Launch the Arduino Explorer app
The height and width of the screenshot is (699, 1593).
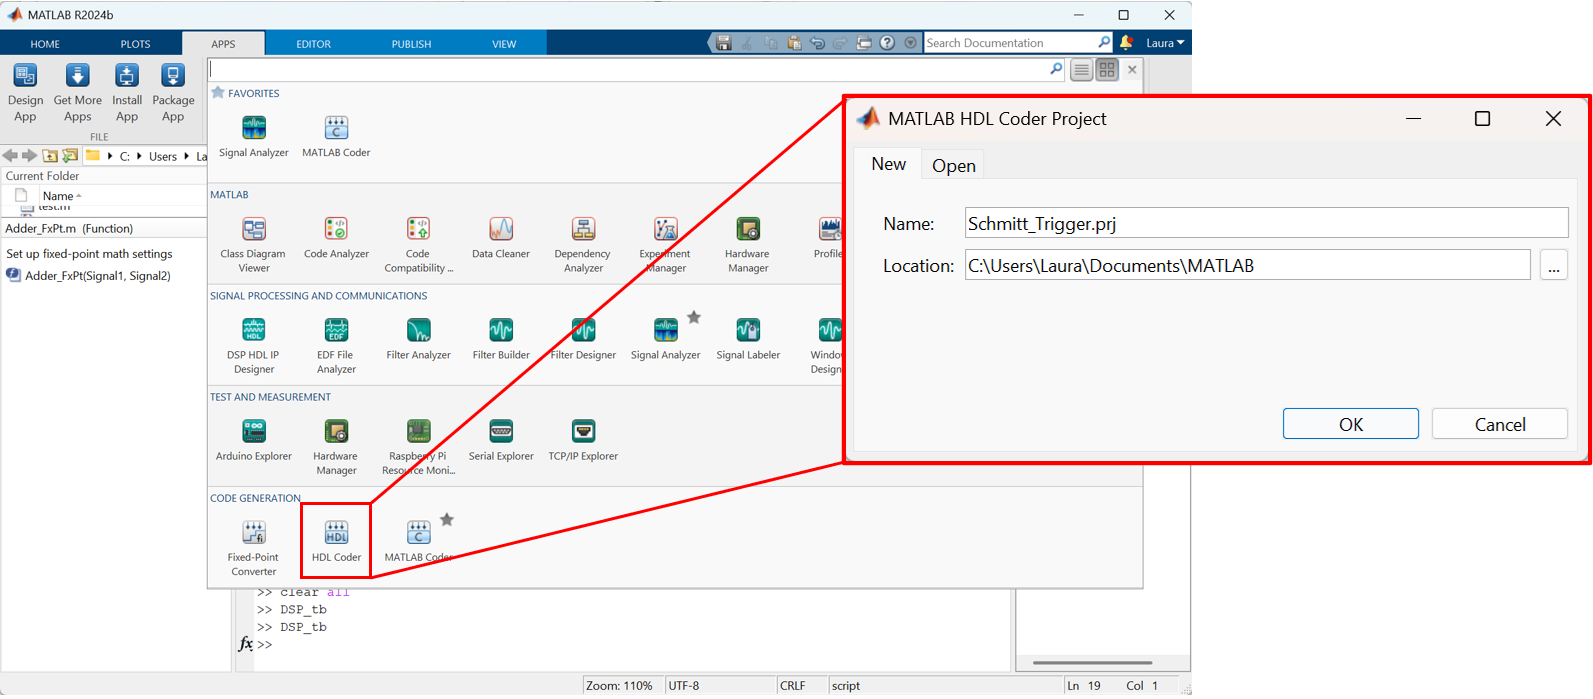coord(254,440)
